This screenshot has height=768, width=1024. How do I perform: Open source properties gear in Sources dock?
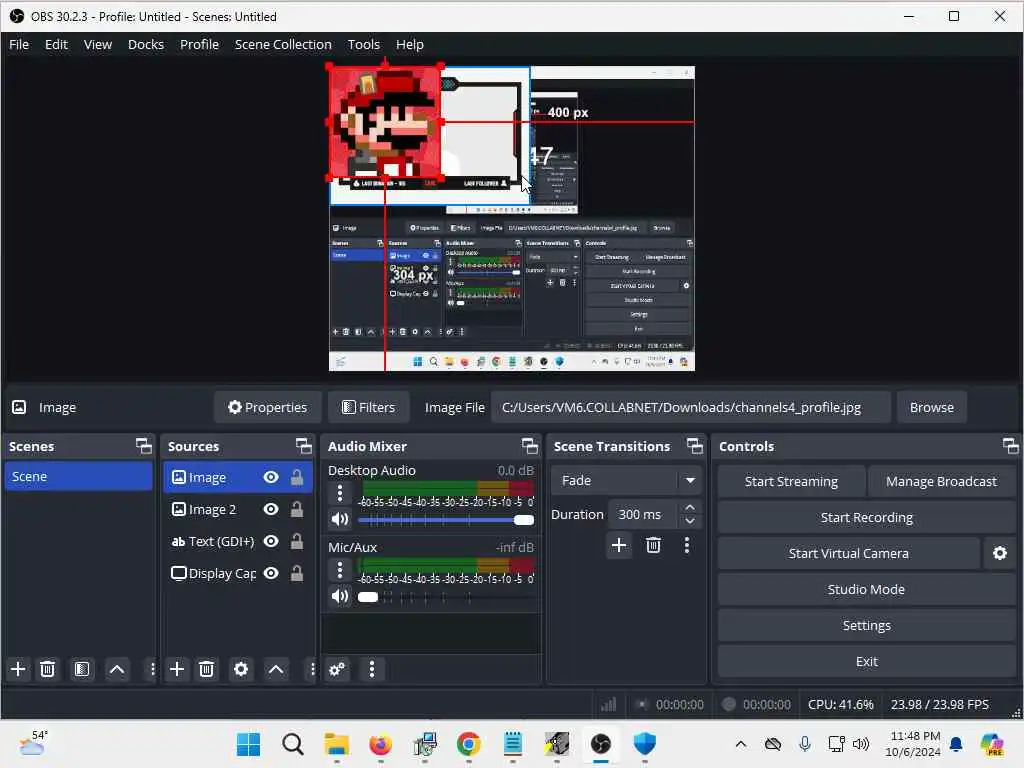click(x=241, y=669)
